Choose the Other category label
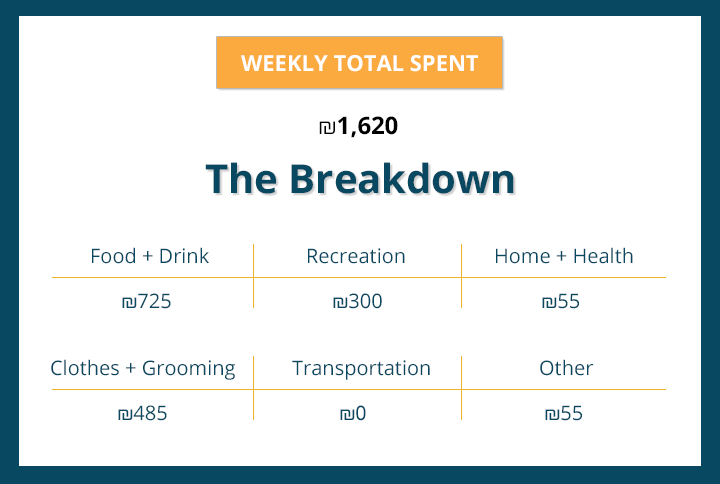Image resolution: width=720 pixels, height=484 pixels. [x=566, y=368]
